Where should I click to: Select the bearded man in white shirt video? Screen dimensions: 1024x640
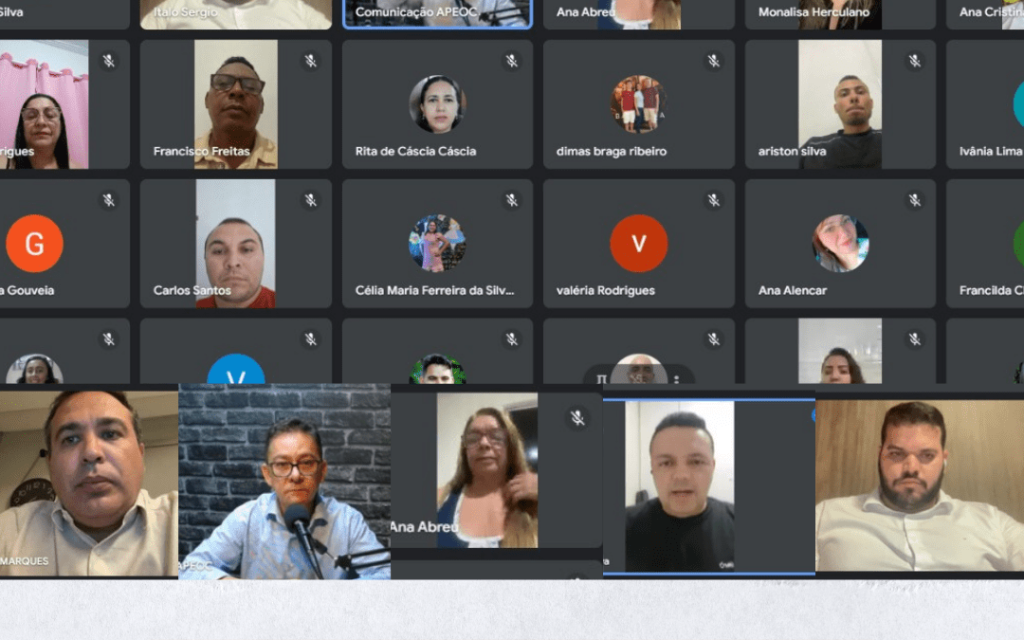920,485
